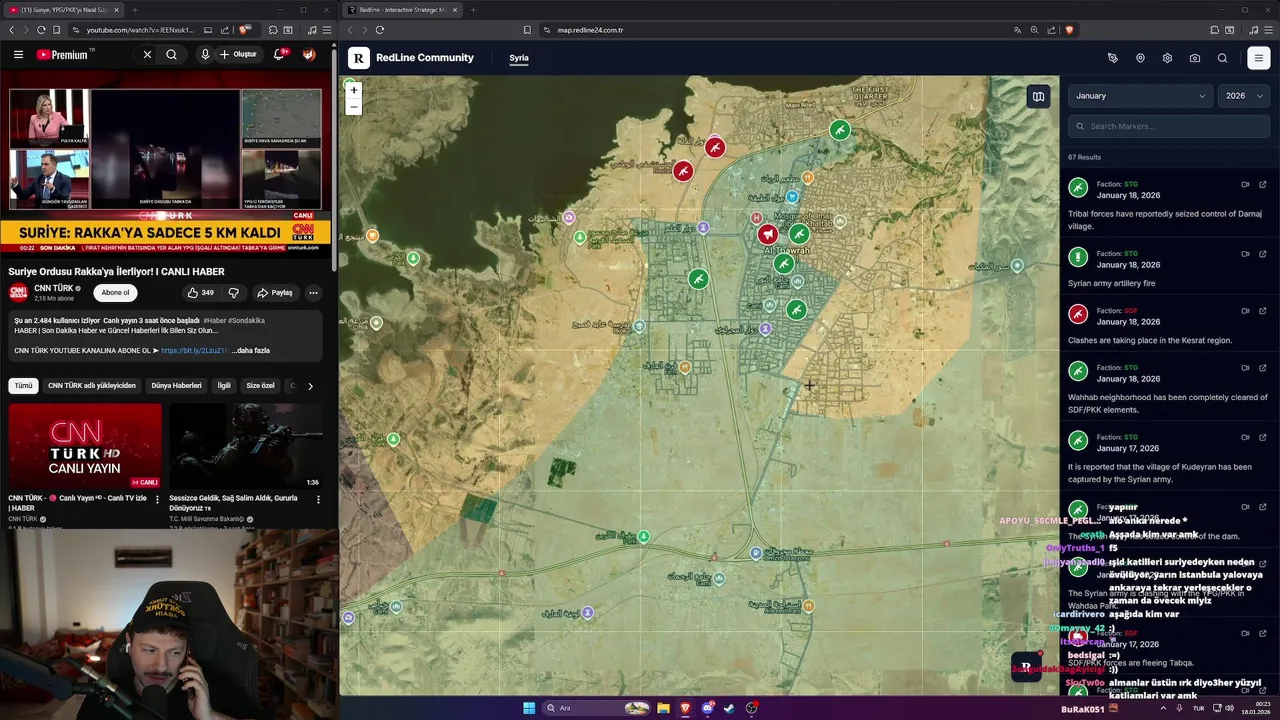Like the video with 349 likes
The height and width of the screenshot is (720, 1280).
pos(201,293)
